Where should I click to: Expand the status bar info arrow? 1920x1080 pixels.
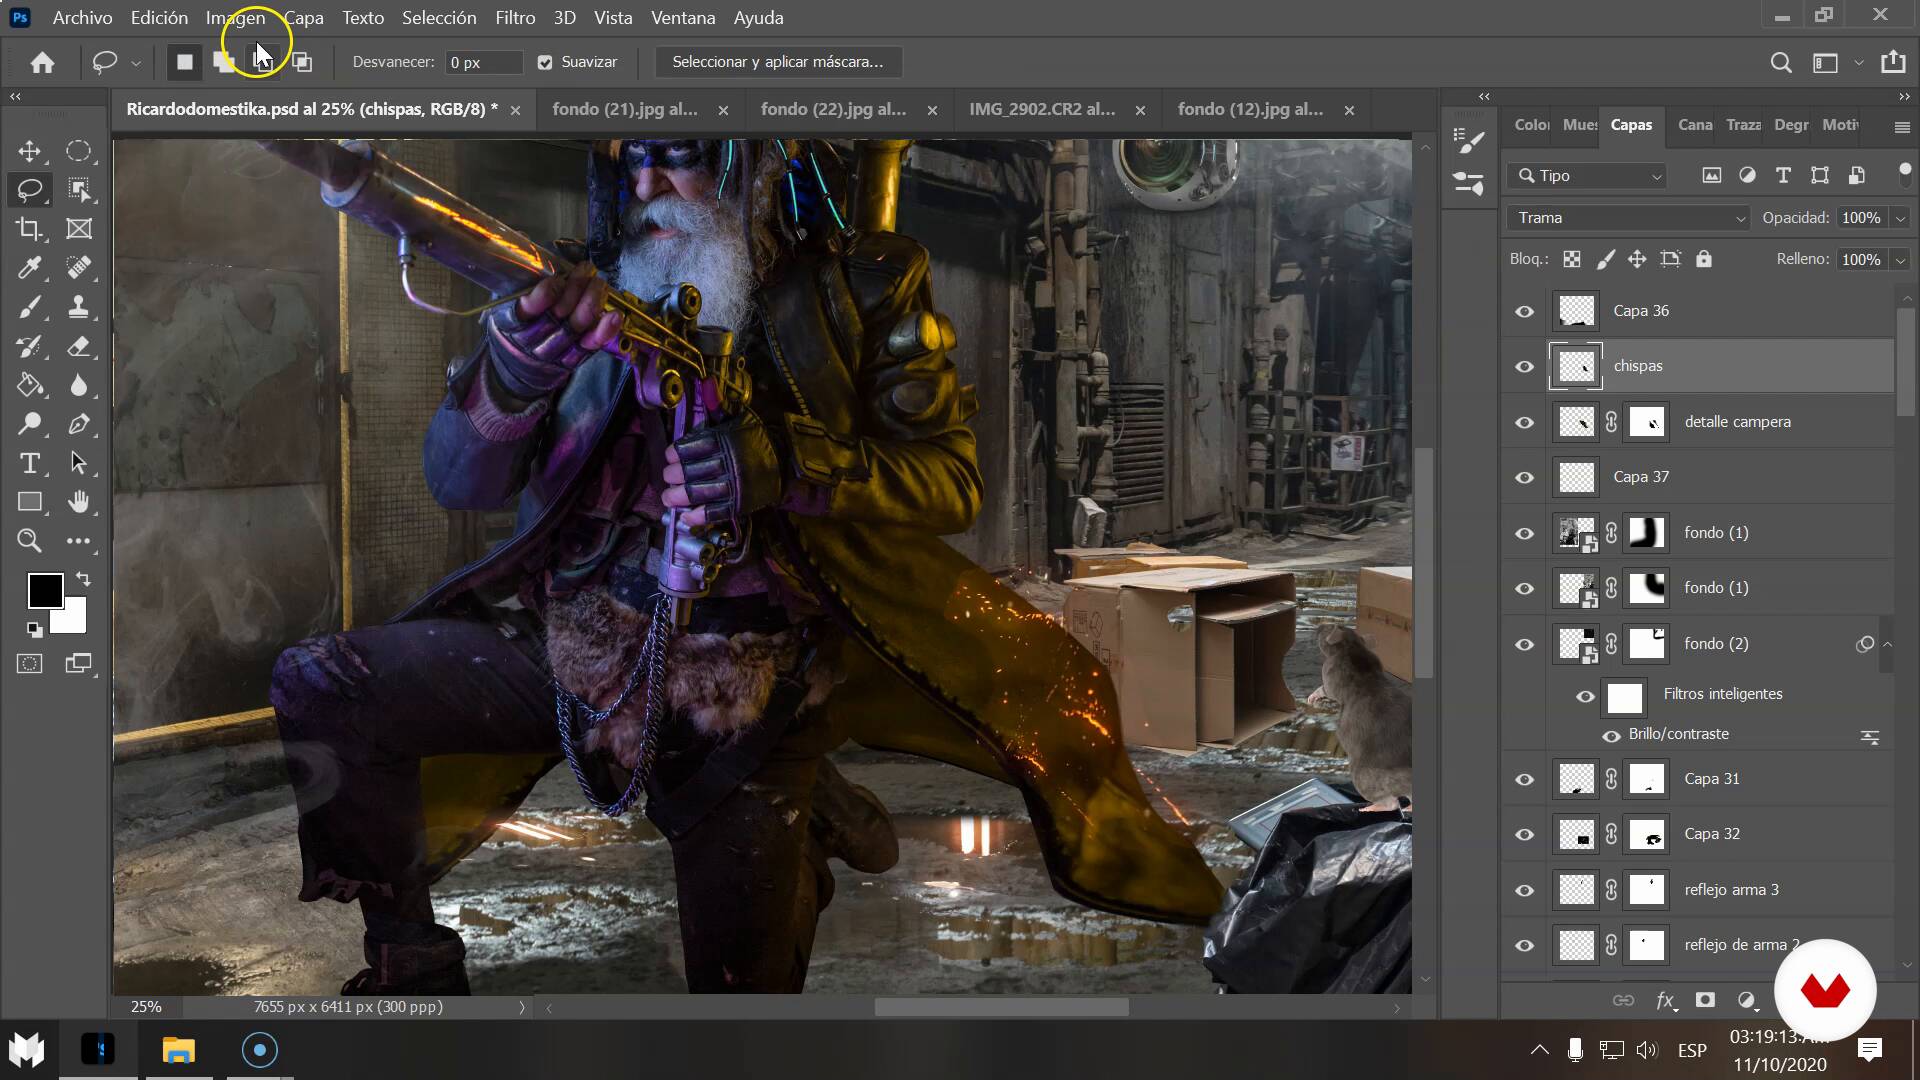point(521,1007)
